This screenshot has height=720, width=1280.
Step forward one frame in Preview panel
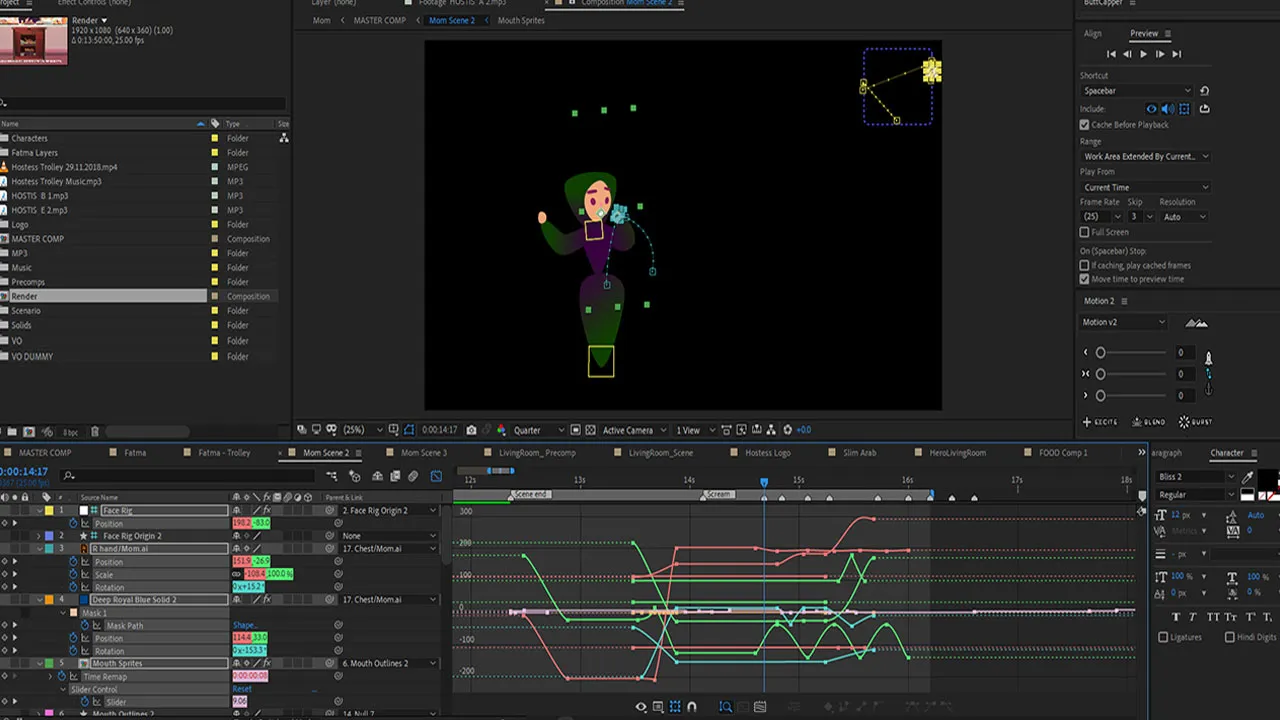click(x=1160, y=54)
